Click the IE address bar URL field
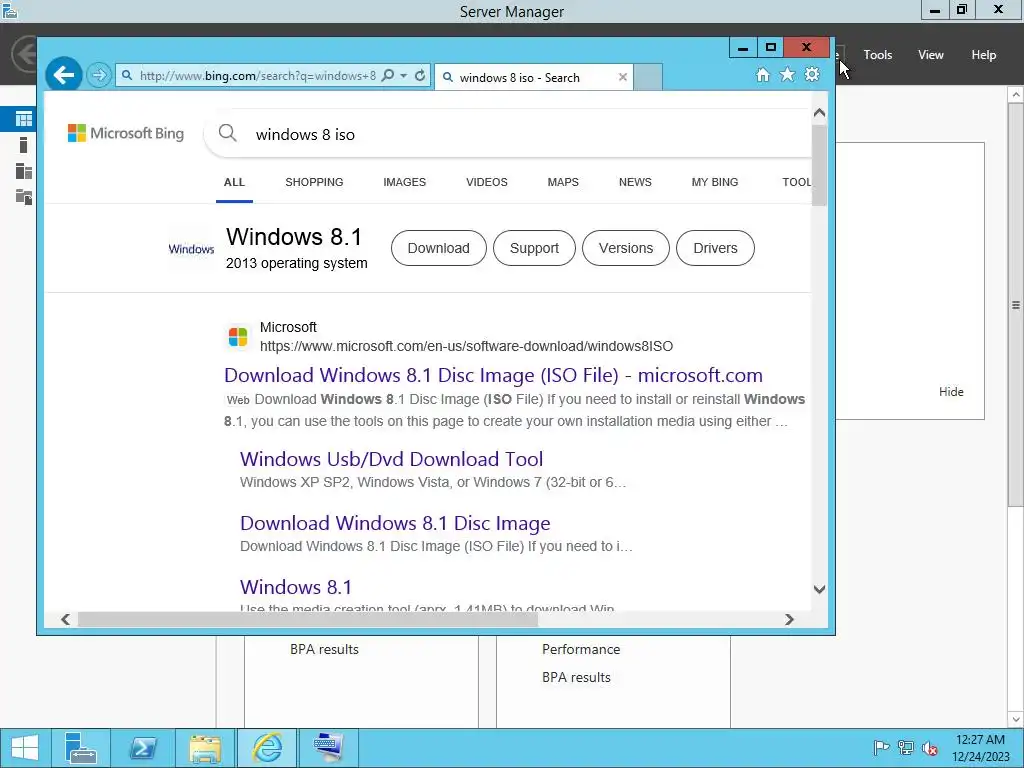 tap(257, 76)
